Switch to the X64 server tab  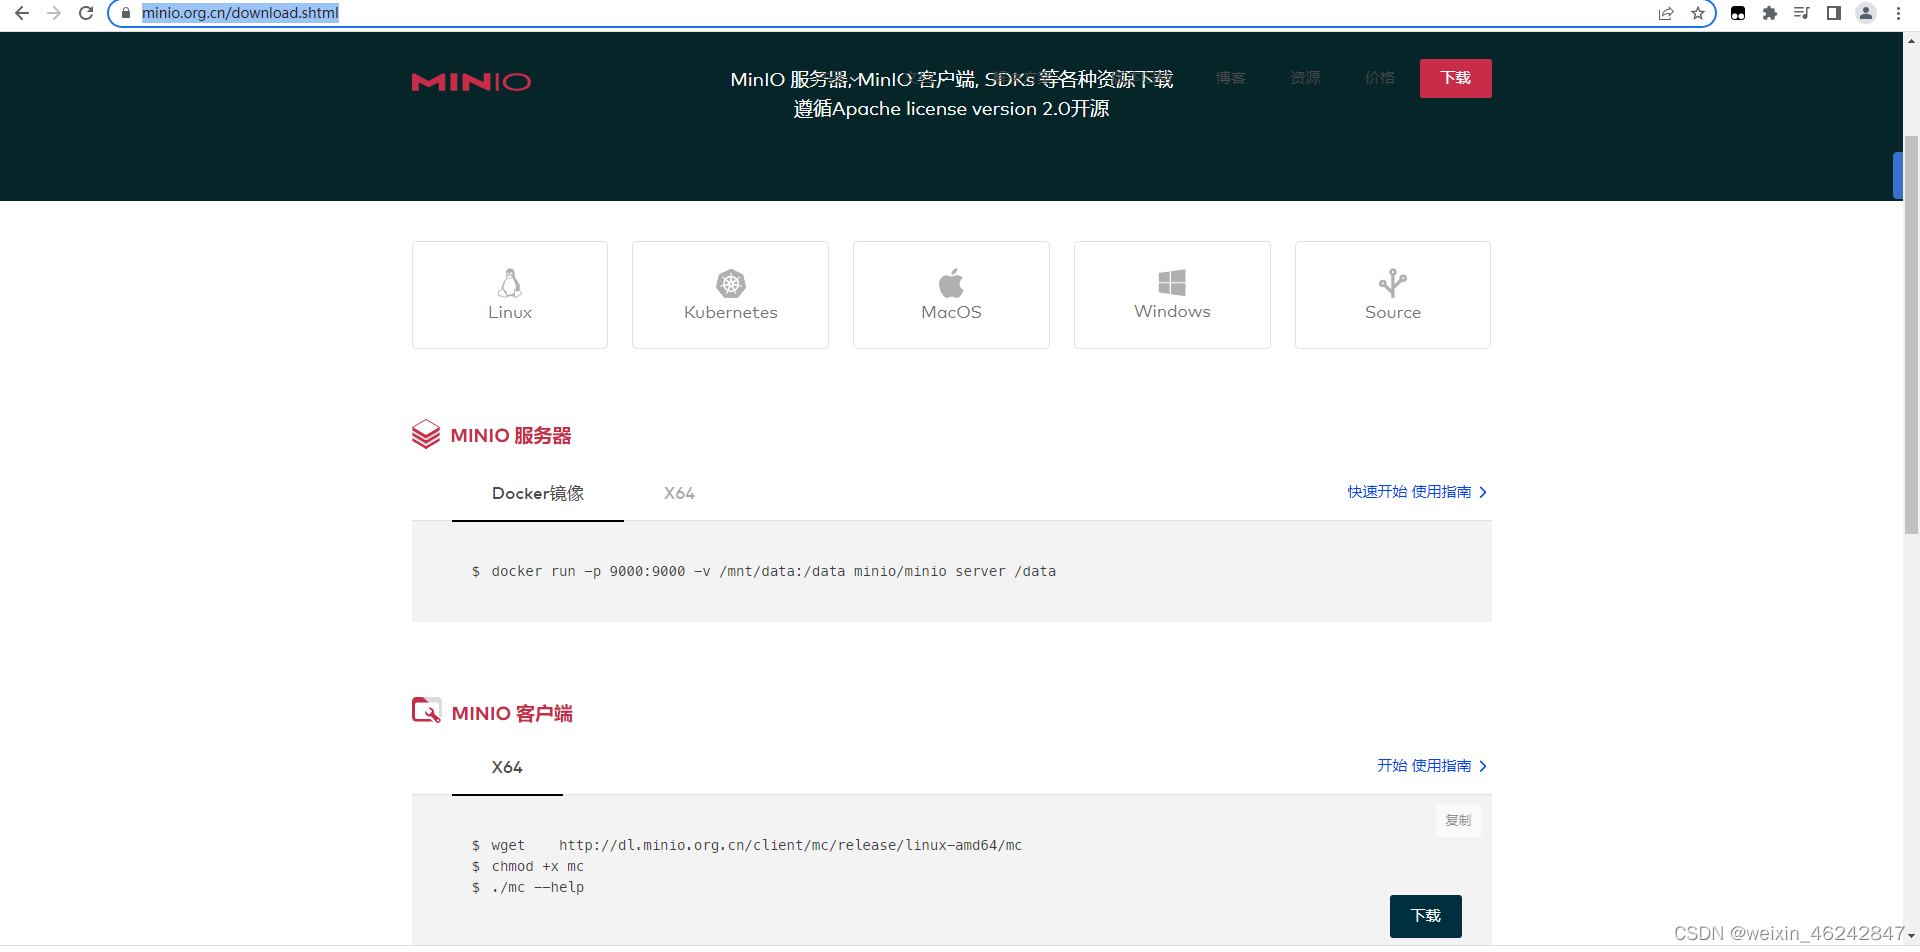pos(679,493)
